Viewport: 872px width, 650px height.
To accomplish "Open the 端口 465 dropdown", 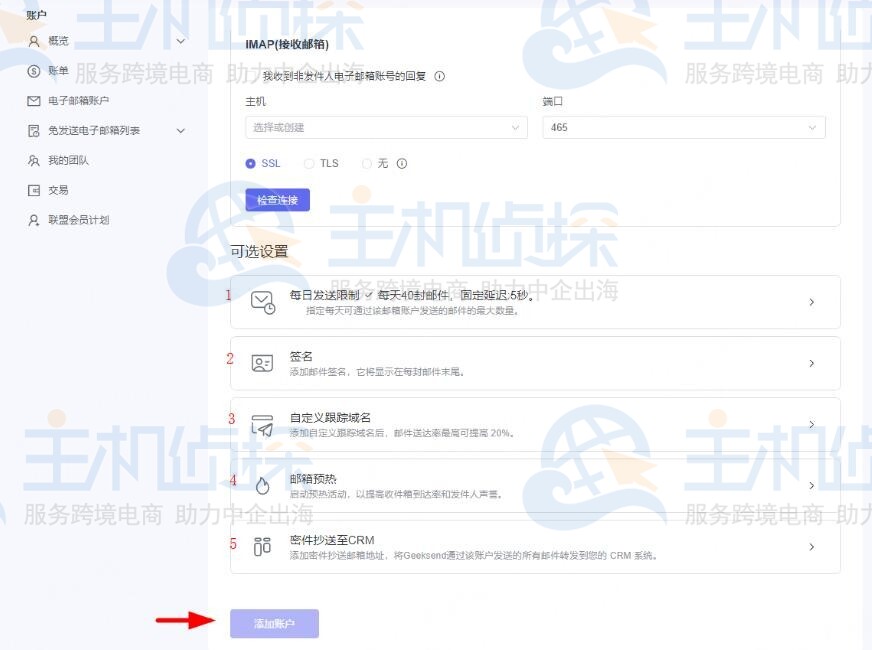I will point(682,127).
